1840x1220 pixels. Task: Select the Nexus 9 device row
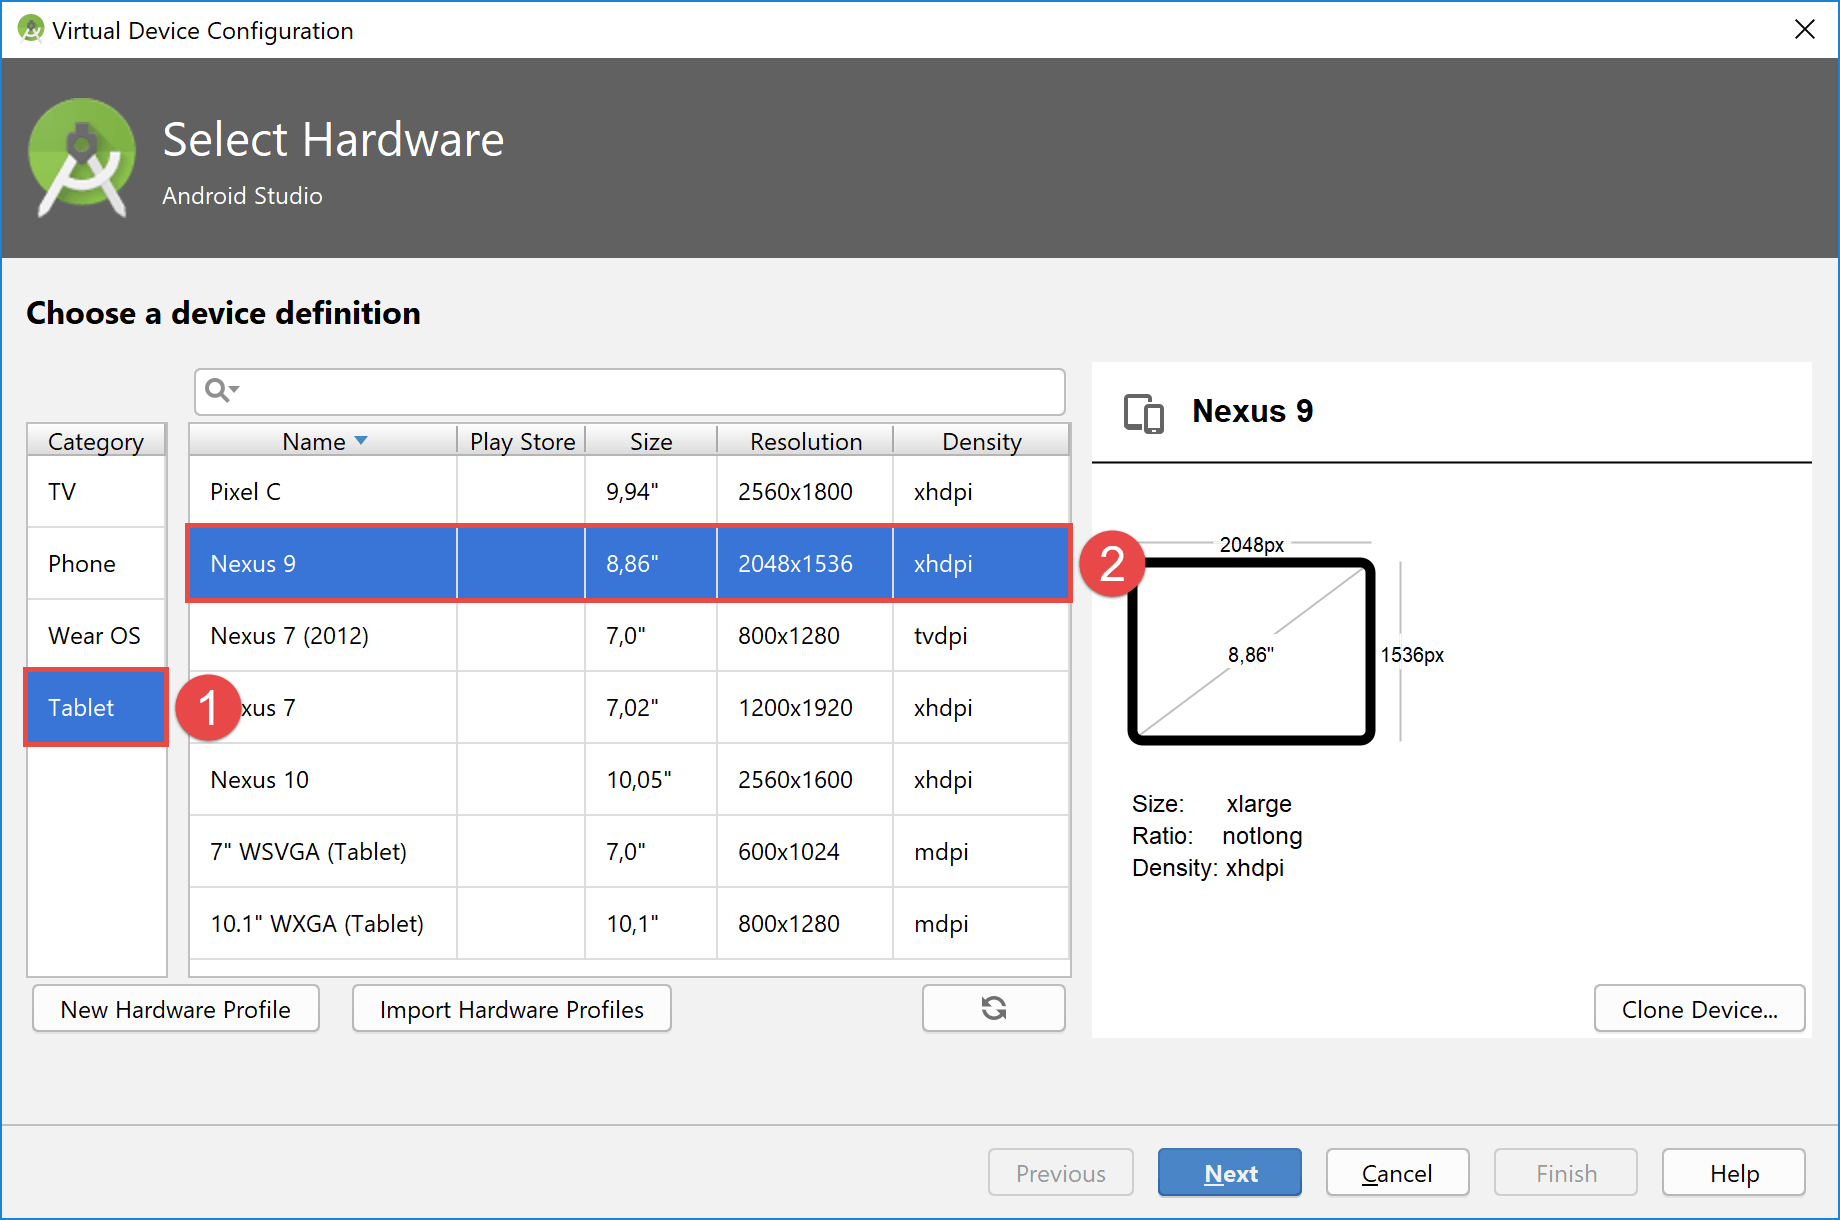(629, 563)
